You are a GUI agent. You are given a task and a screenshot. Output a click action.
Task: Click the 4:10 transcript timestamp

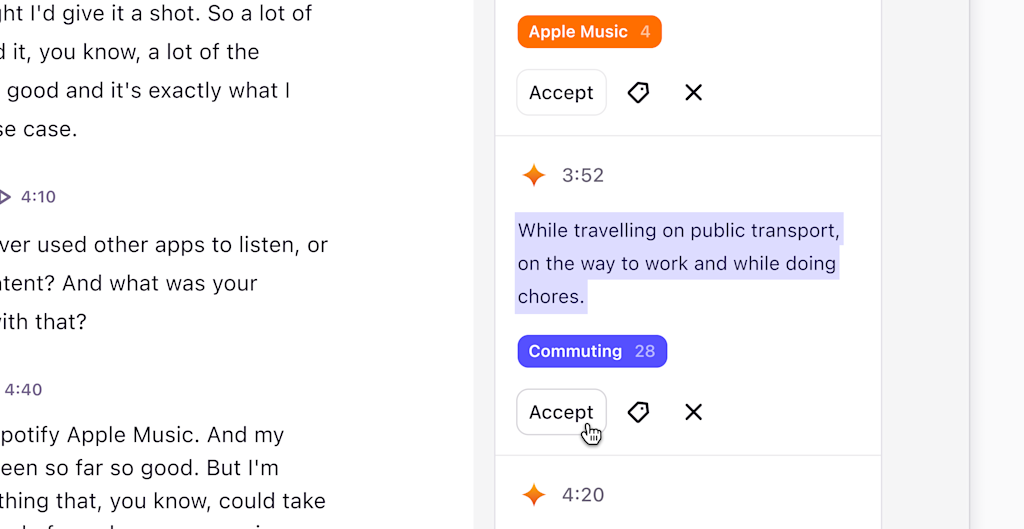click(38, 197)
